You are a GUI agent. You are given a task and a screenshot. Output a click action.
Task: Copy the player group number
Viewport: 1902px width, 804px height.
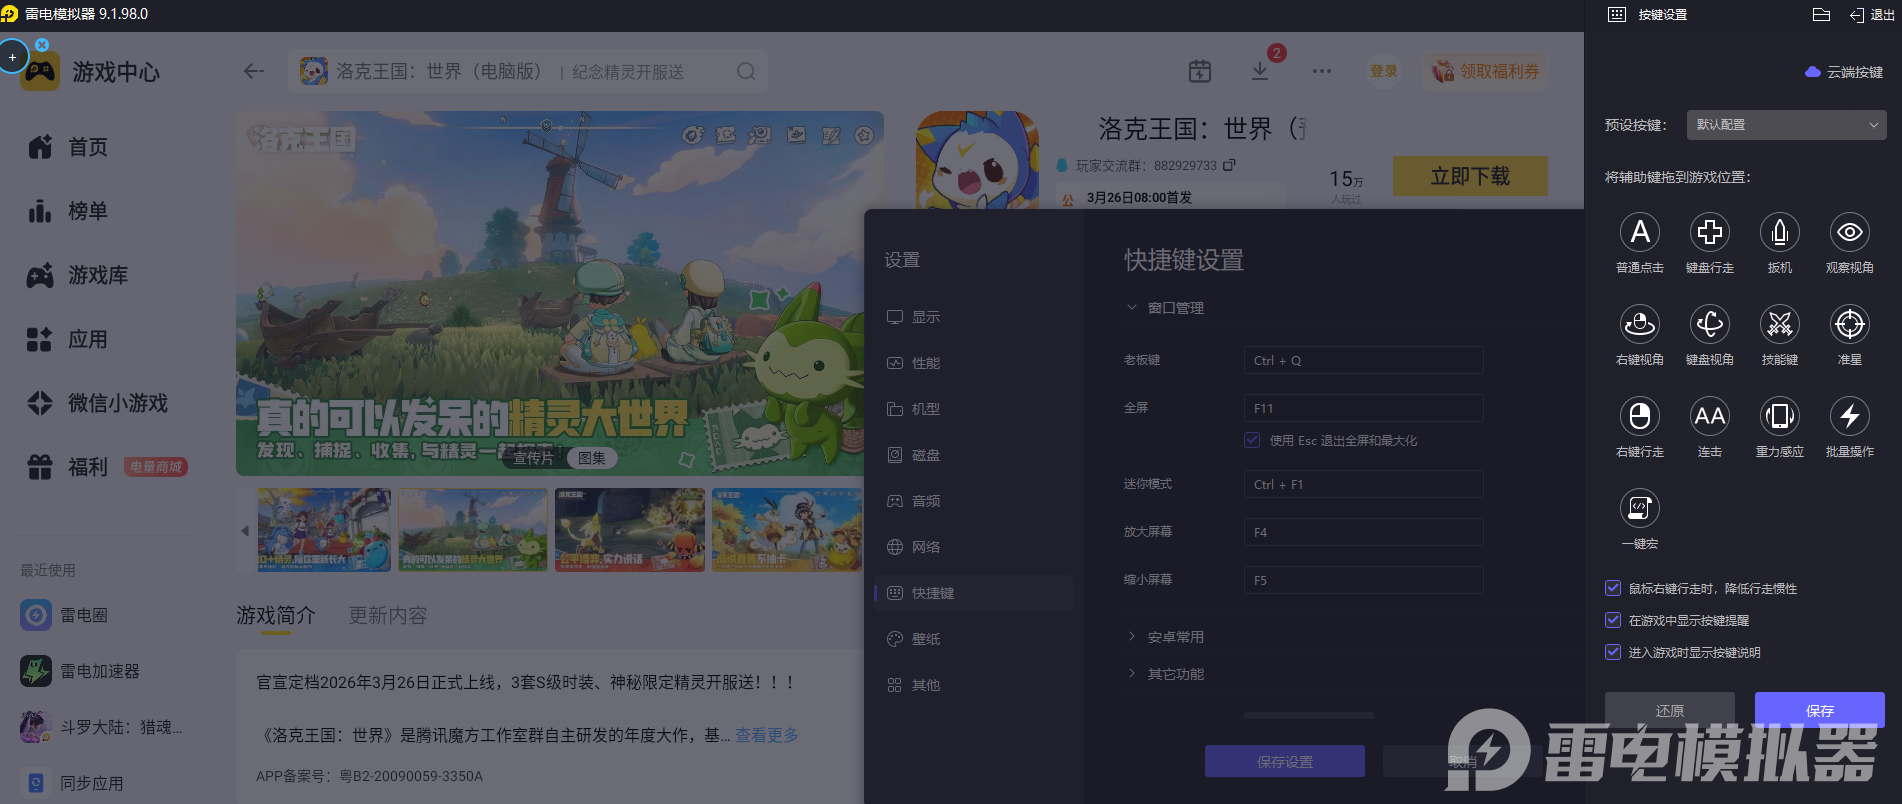[x=1229, y=165]
